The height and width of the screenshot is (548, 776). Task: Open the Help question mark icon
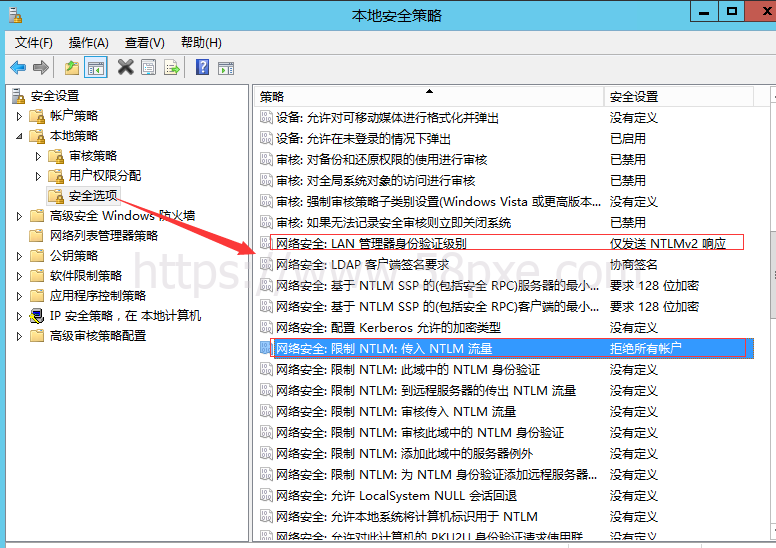click(202, 67)
